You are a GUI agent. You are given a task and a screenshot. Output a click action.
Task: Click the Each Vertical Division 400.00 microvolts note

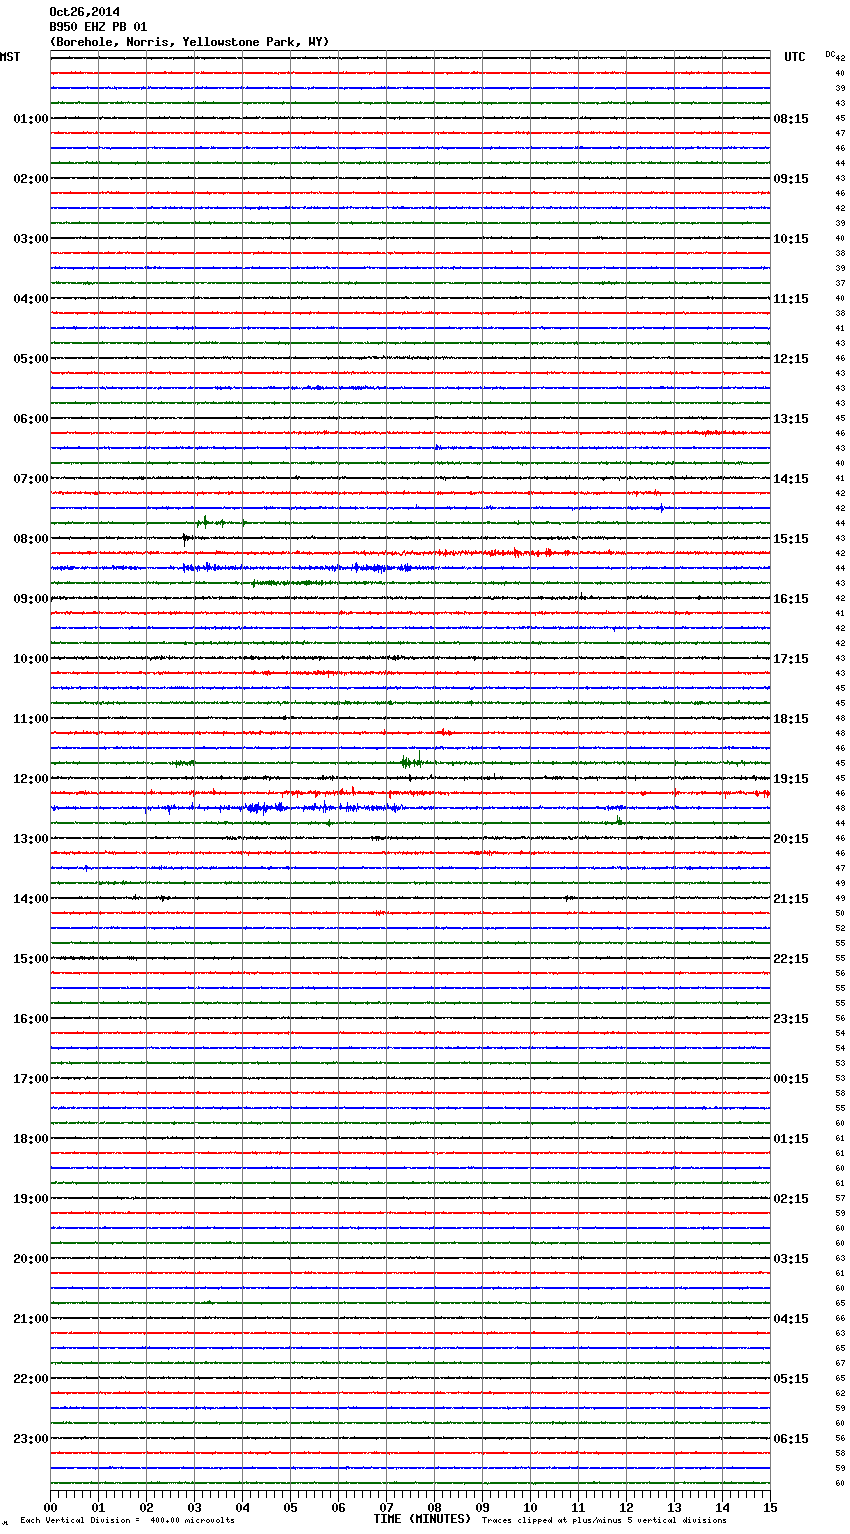[x=127, y=1520]
